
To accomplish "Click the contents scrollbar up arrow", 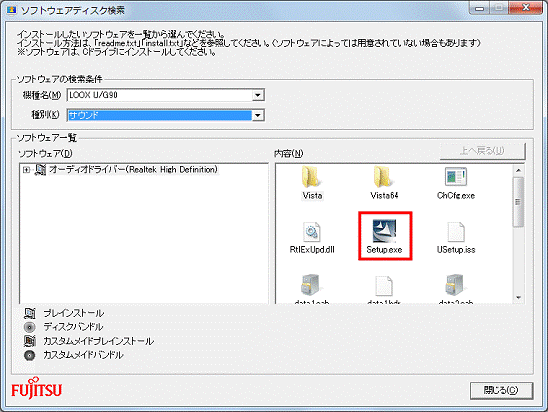I will (x=519, y=170).
